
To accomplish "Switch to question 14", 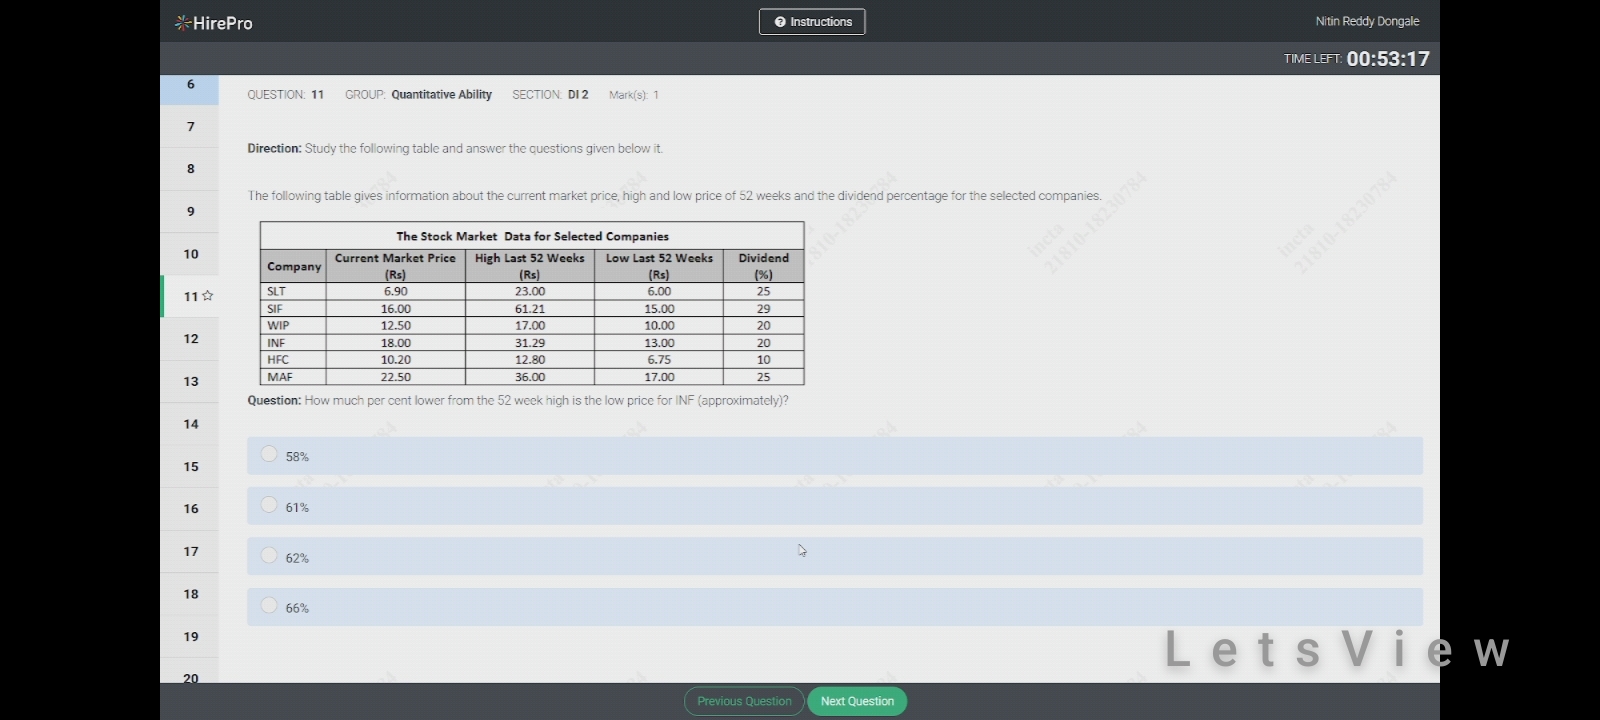I will [x=190, y=424].
